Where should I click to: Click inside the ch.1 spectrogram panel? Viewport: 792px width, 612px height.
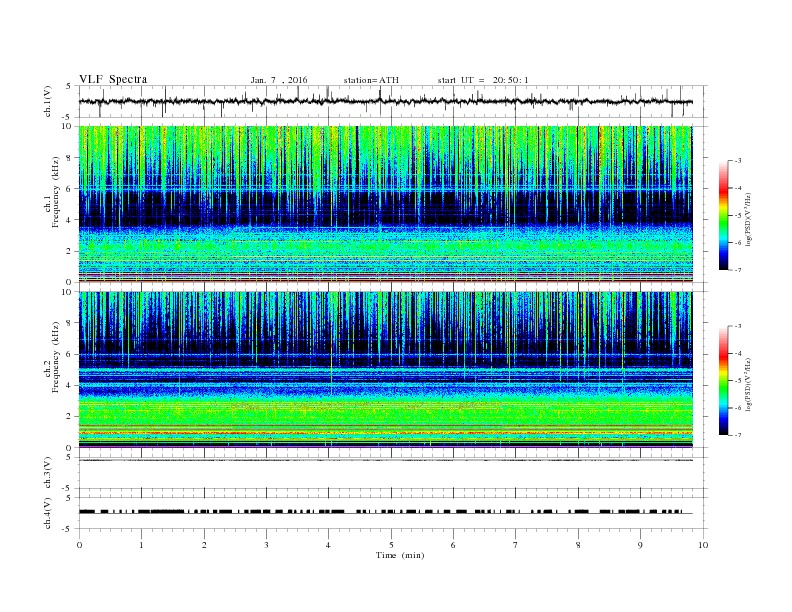coord(385,204)
